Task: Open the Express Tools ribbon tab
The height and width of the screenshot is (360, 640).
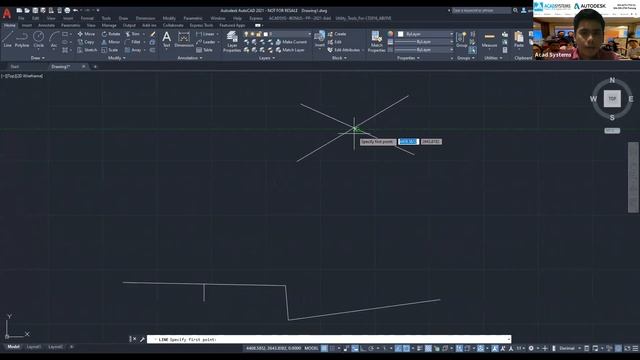Action: (201, 25)
